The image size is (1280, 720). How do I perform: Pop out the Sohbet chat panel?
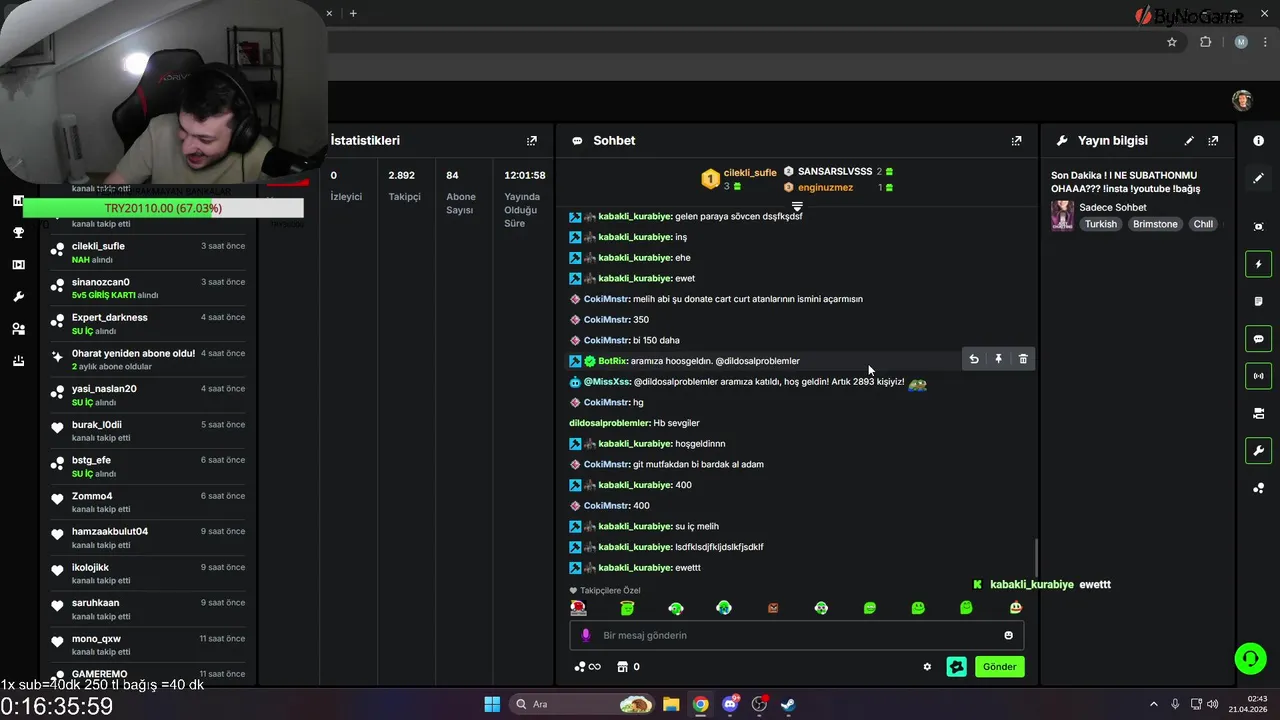click(1016, 141)
